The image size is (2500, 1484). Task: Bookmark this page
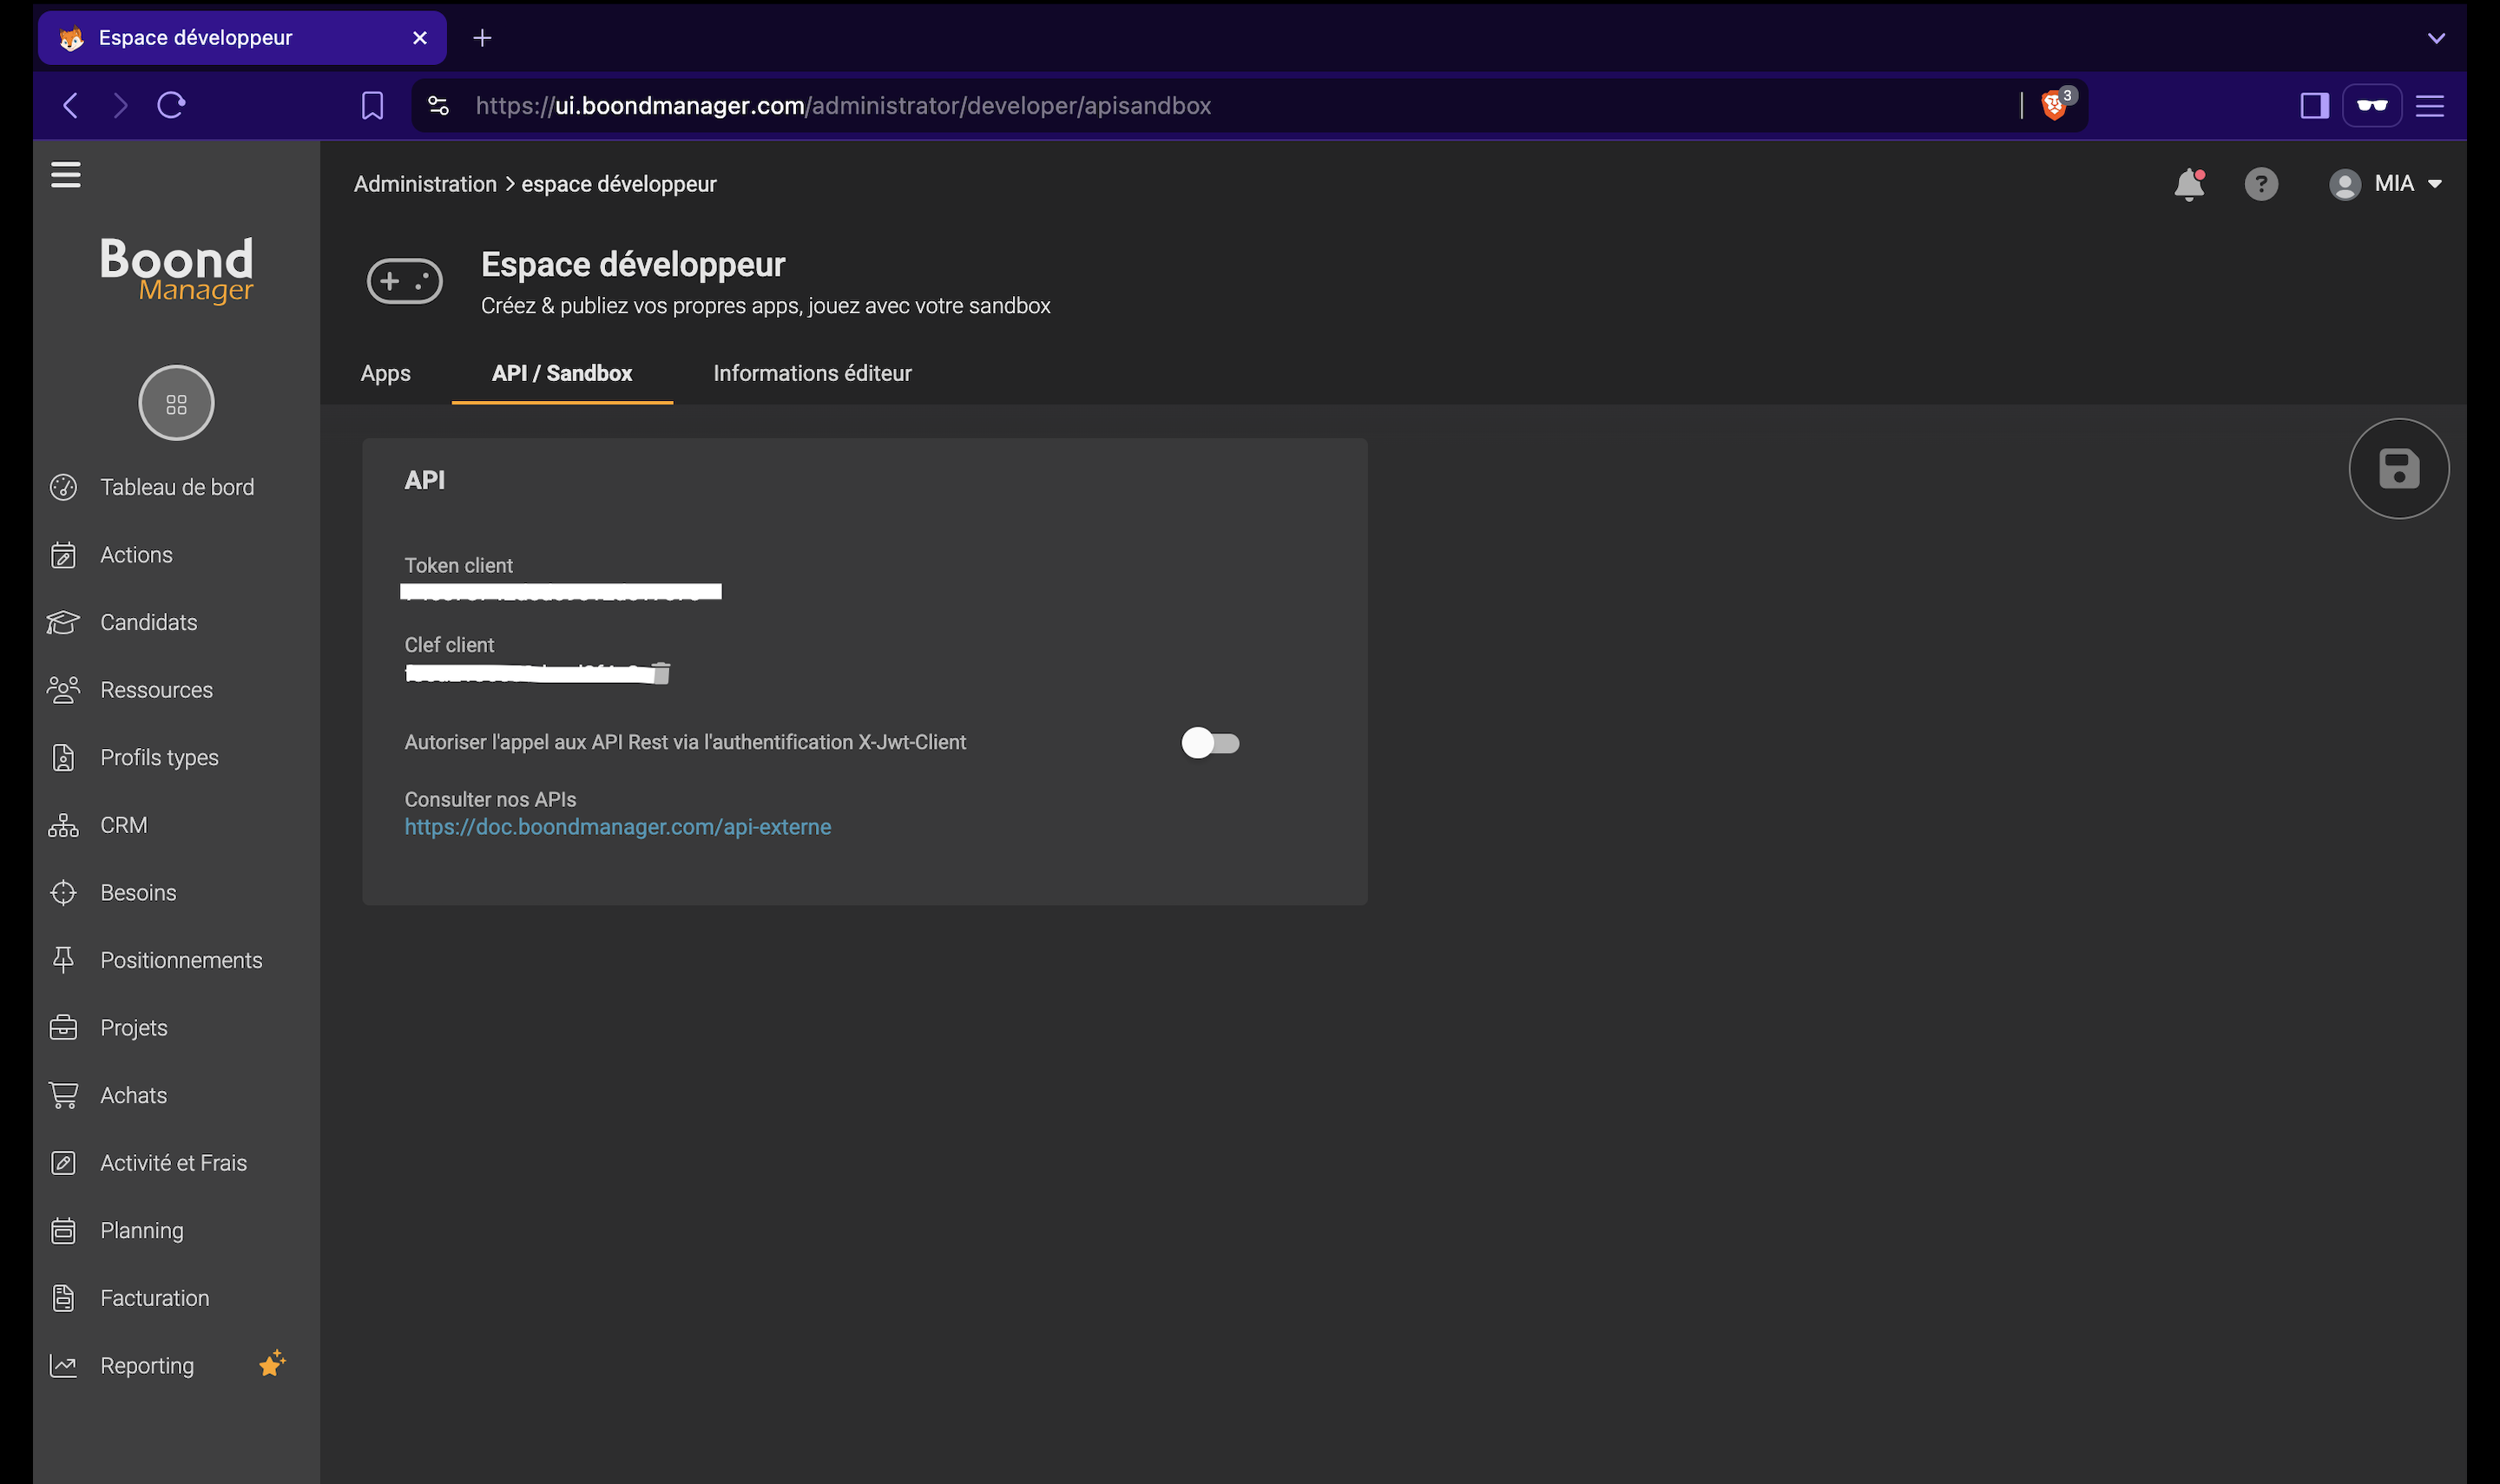(372, 105)
